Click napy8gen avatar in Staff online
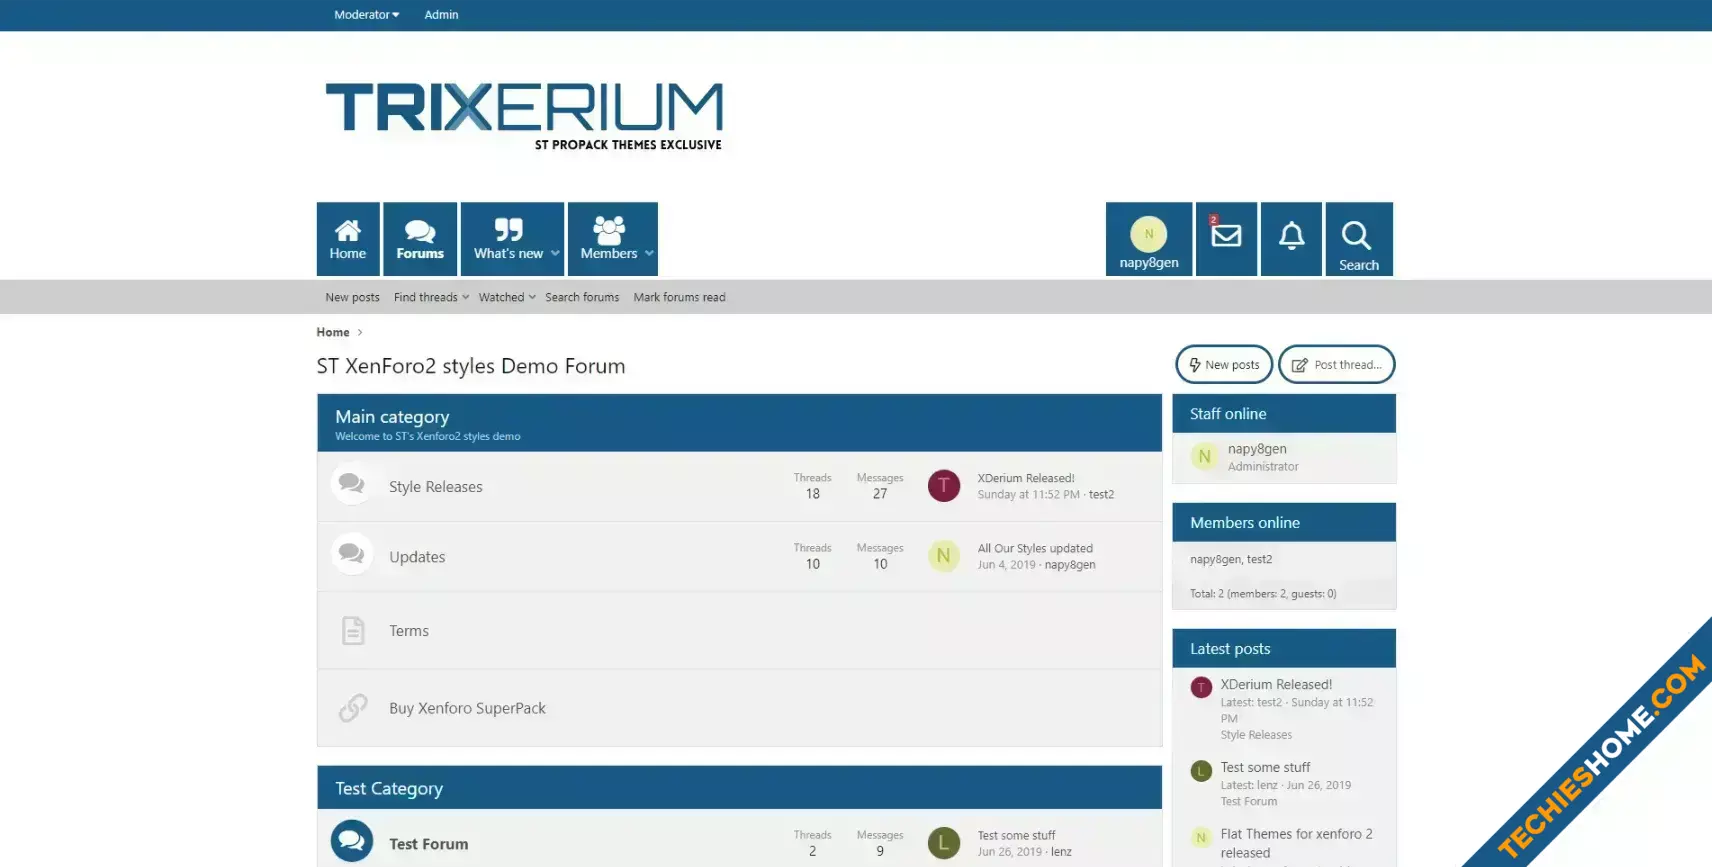 1204,457
